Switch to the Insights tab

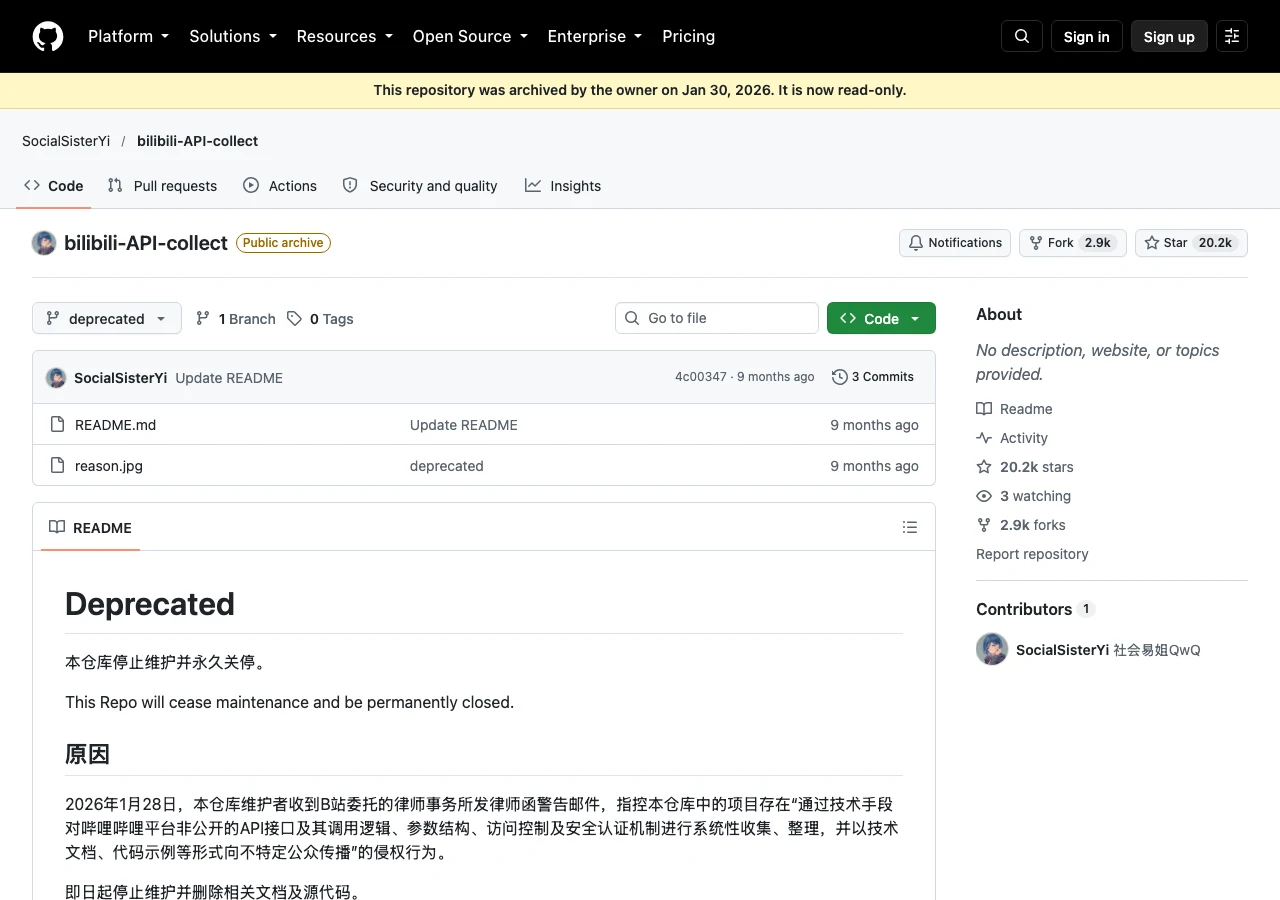[x=563, y=186]
